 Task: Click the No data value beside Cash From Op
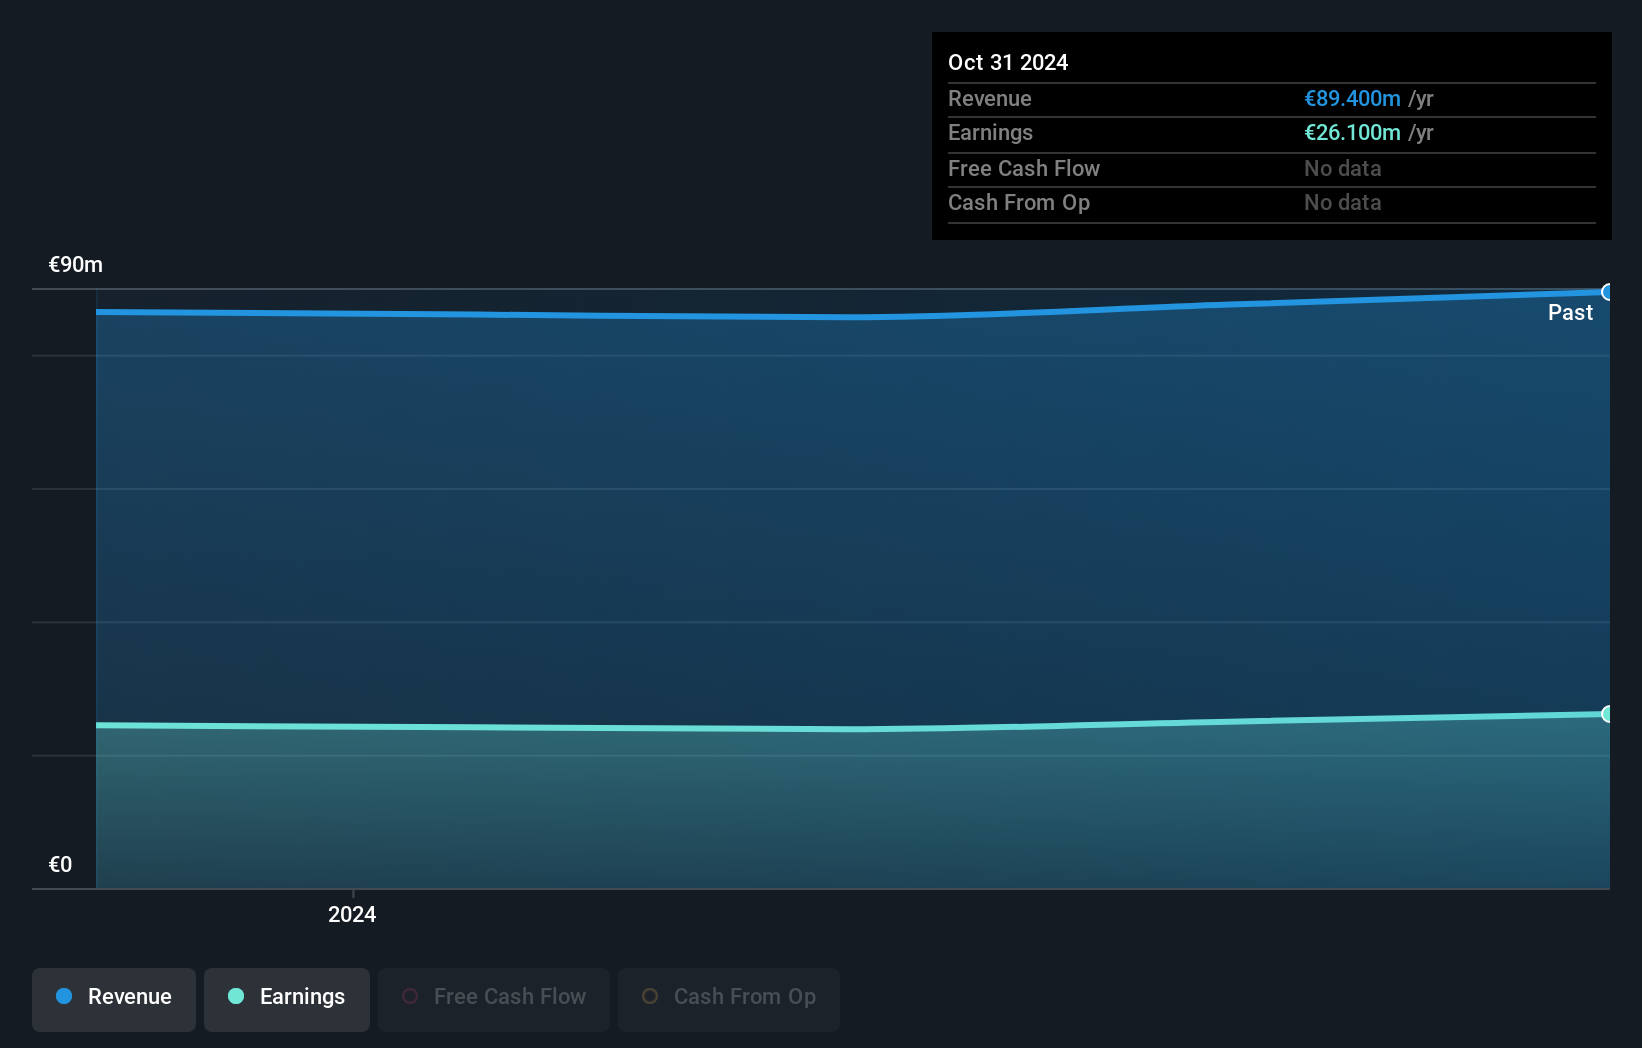click(1343, 203)
